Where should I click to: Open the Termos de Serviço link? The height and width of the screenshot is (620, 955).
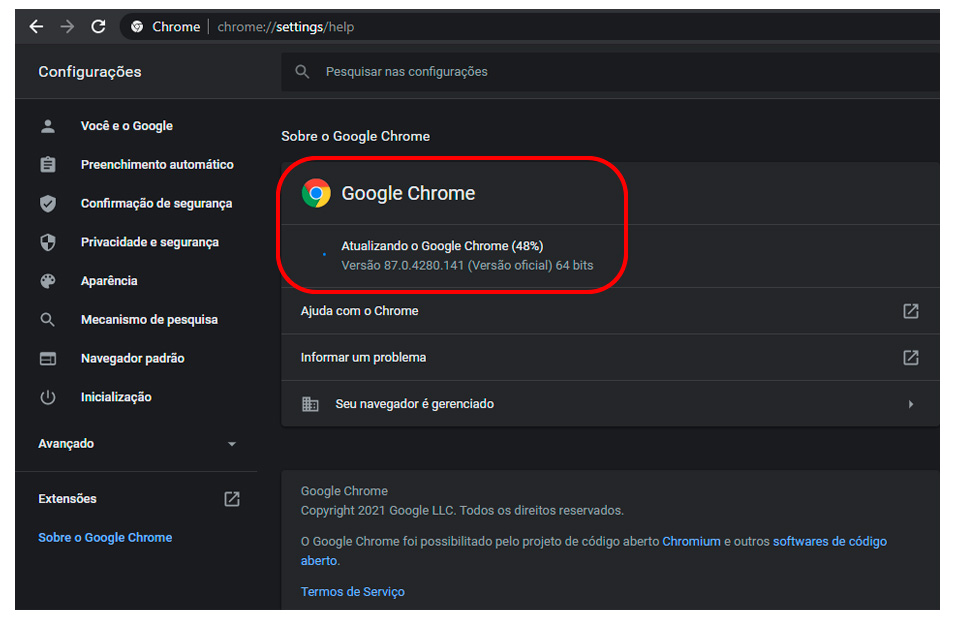coord(352,592)
